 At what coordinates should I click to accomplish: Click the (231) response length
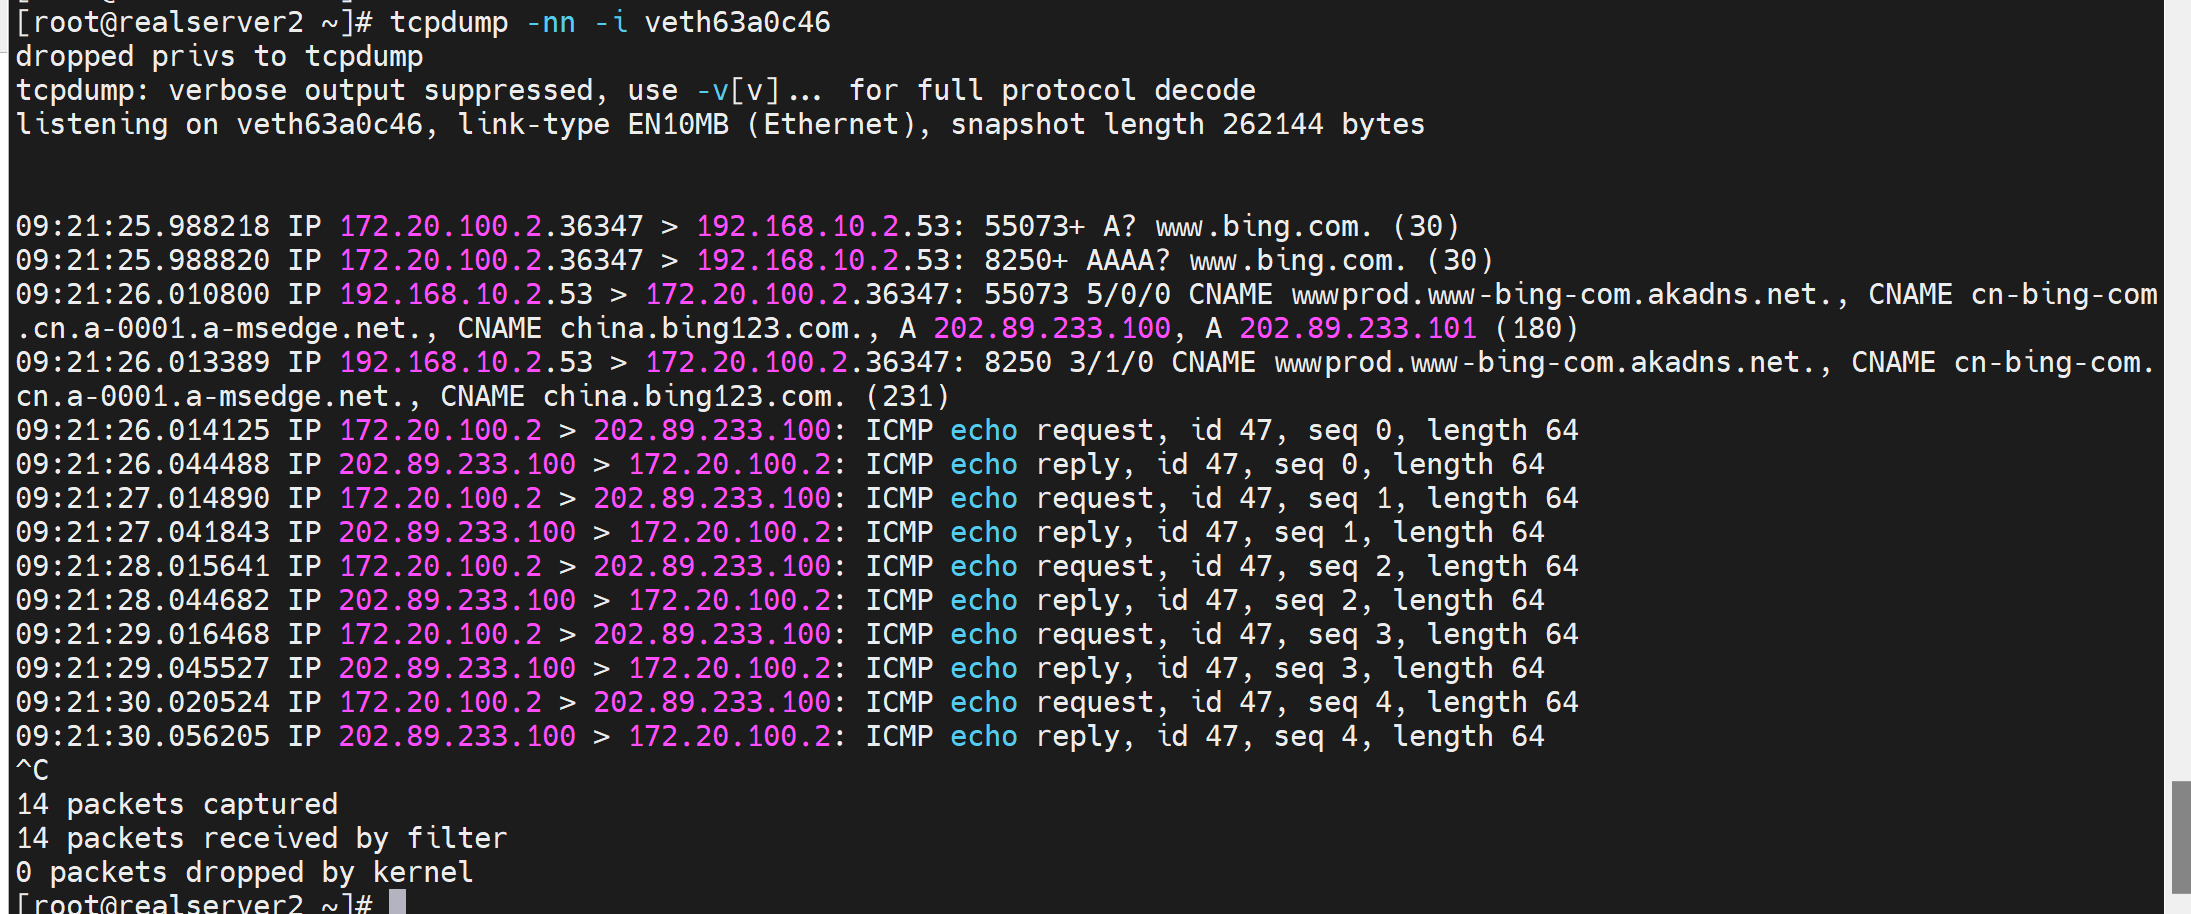point(907,396)
